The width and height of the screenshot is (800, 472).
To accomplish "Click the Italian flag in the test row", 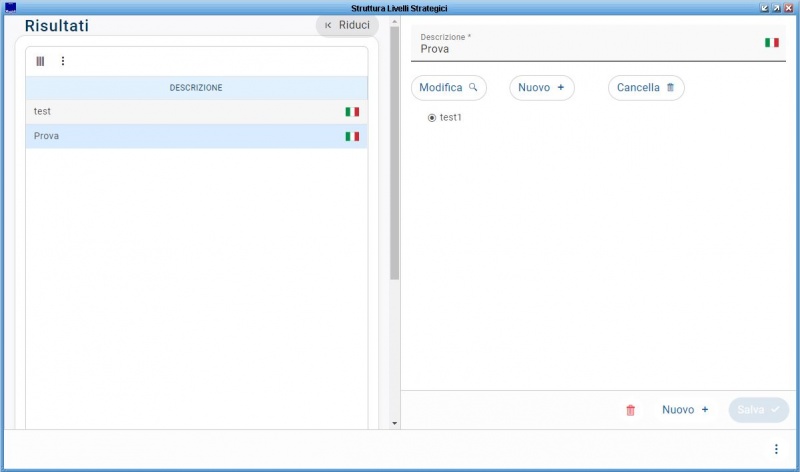I will 352,112.
